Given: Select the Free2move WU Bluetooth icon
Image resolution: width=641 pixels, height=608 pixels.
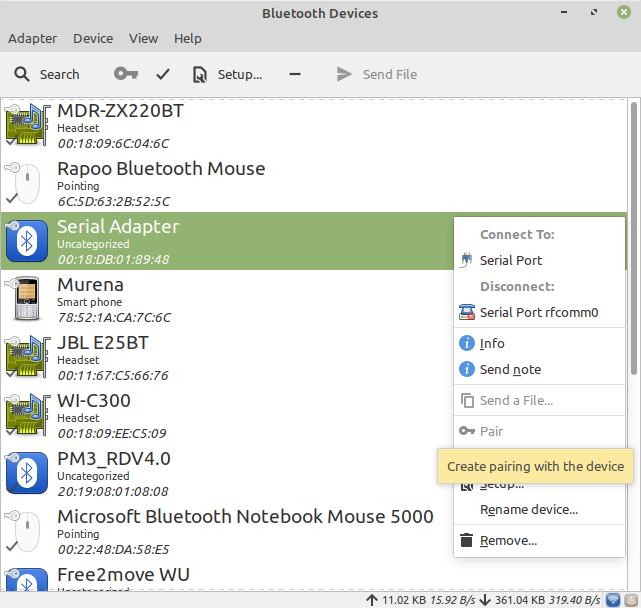Looking at the screenshot, I should 27,579.
